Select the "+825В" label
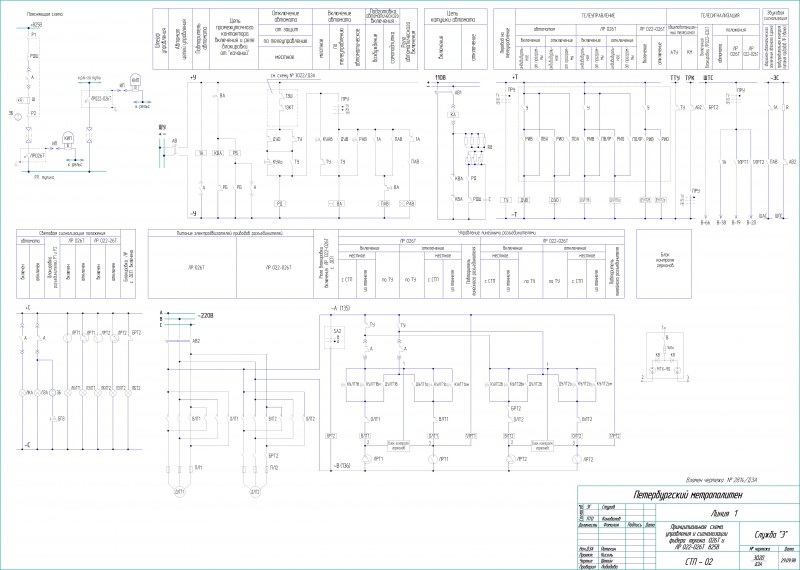The image size is (800, 570). tap(36, 24)
